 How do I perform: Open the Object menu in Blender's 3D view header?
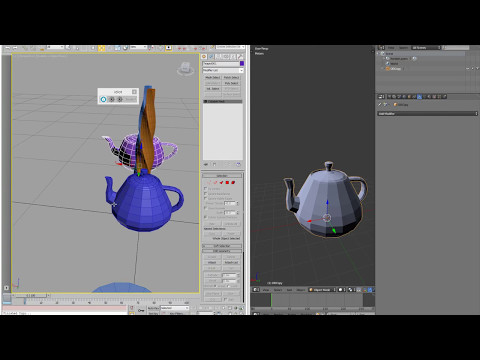[300, 290]
